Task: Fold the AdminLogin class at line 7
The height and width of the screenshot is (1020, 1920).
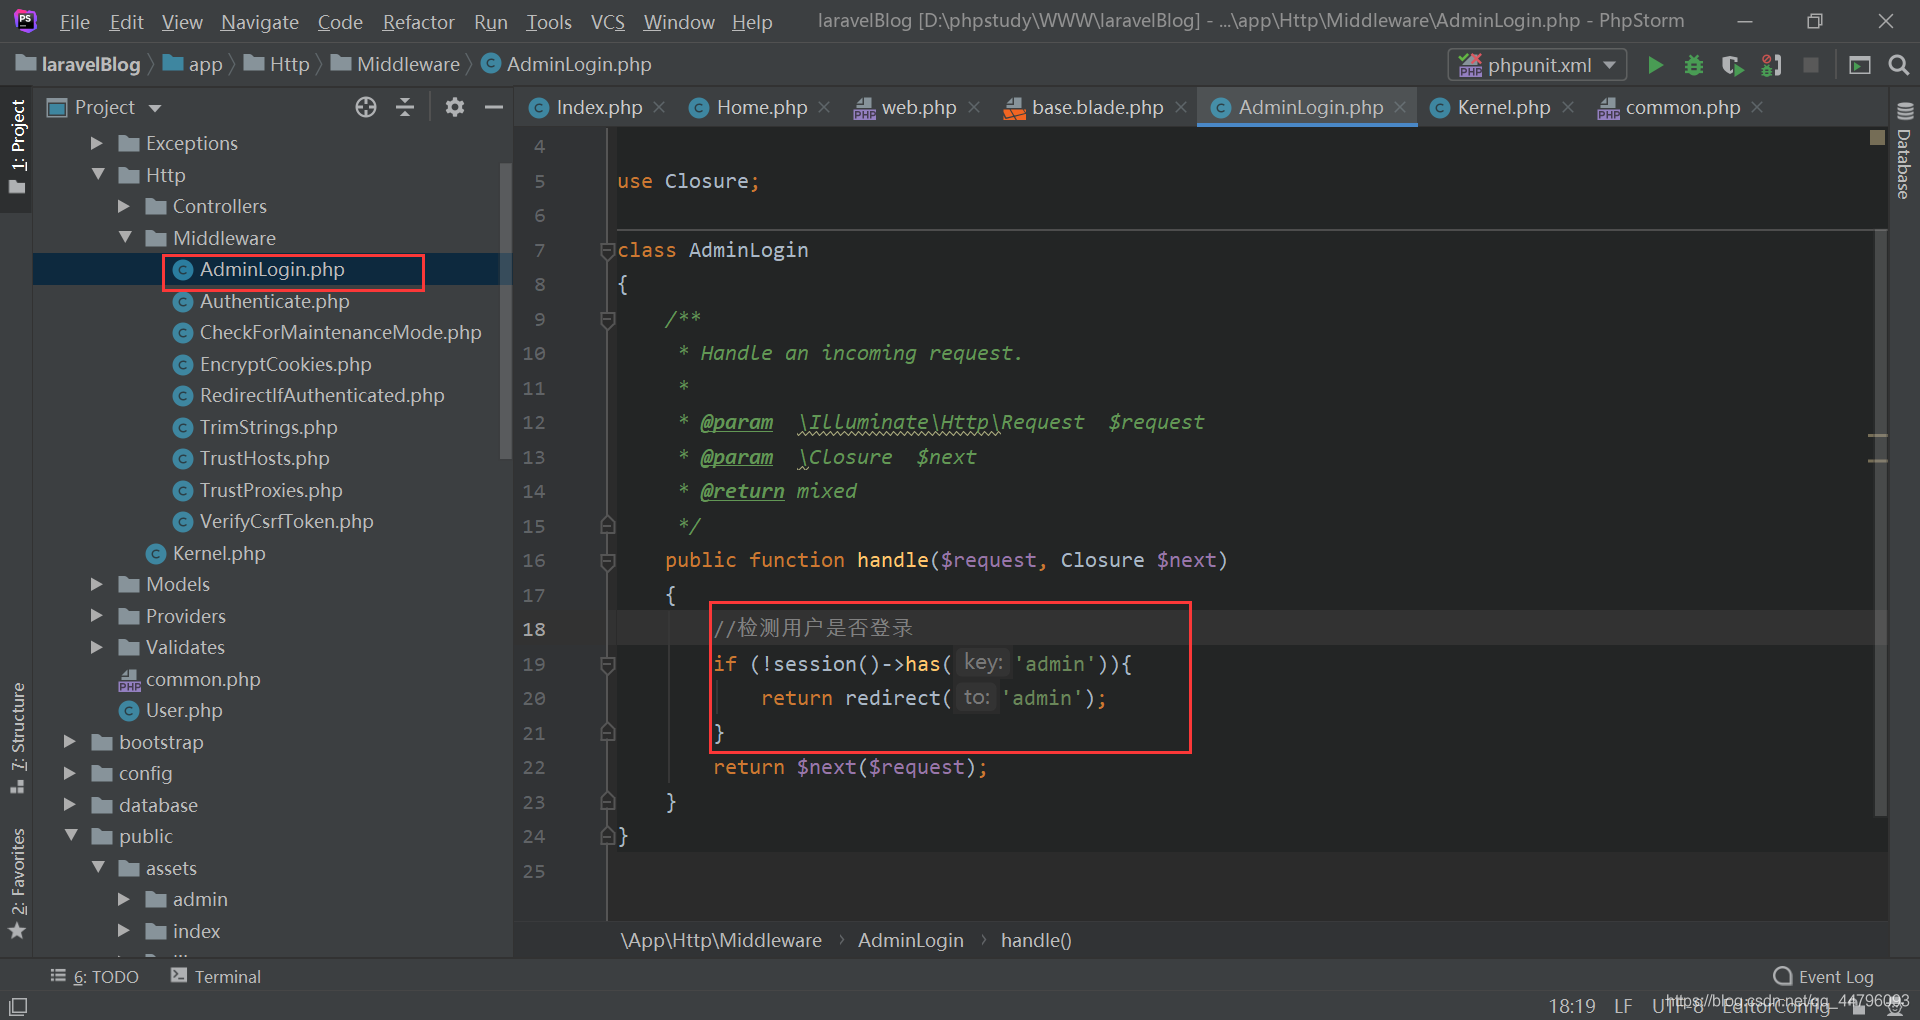Action: [x=607, y=250]
